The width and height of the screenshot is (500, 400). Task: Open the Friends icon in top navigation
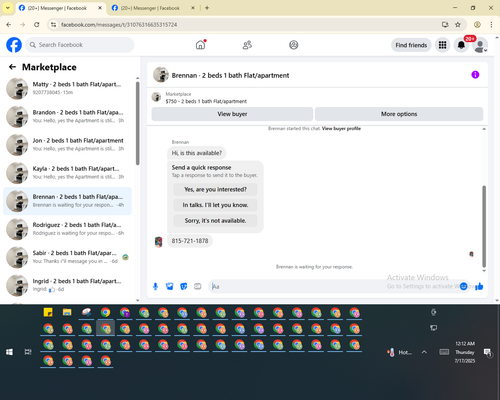coord(247,45)
